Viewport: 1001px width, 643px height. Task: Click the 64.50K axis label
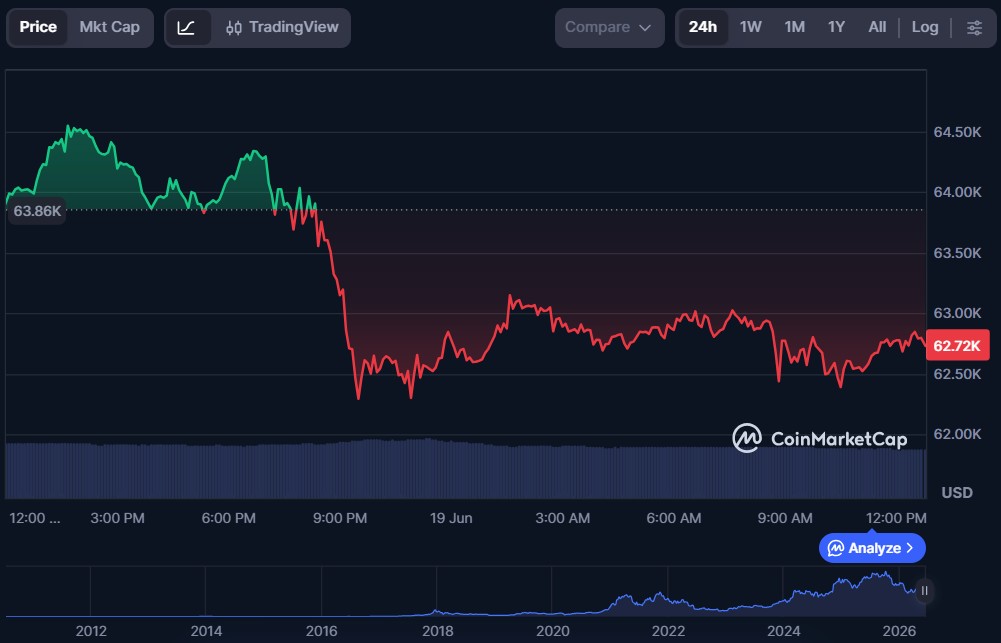pyautogui.click(x=958, y=132)
